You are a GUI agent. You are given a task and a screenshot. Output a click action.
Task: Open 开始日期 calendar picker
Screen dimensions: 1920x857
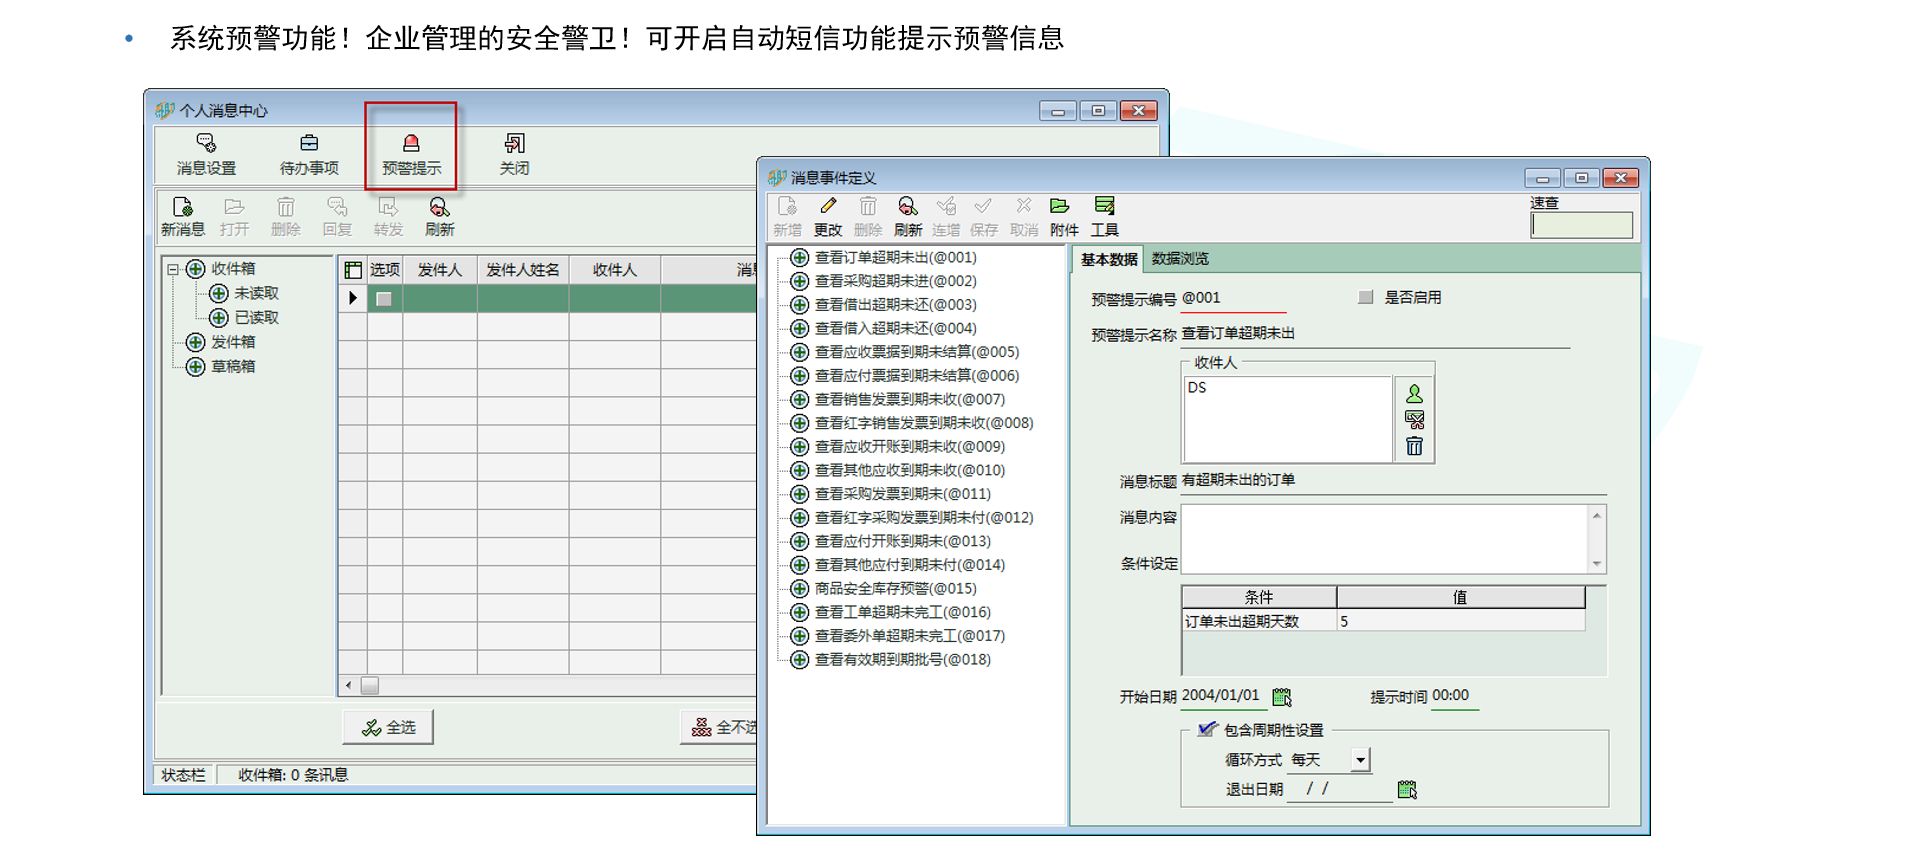1282,696
